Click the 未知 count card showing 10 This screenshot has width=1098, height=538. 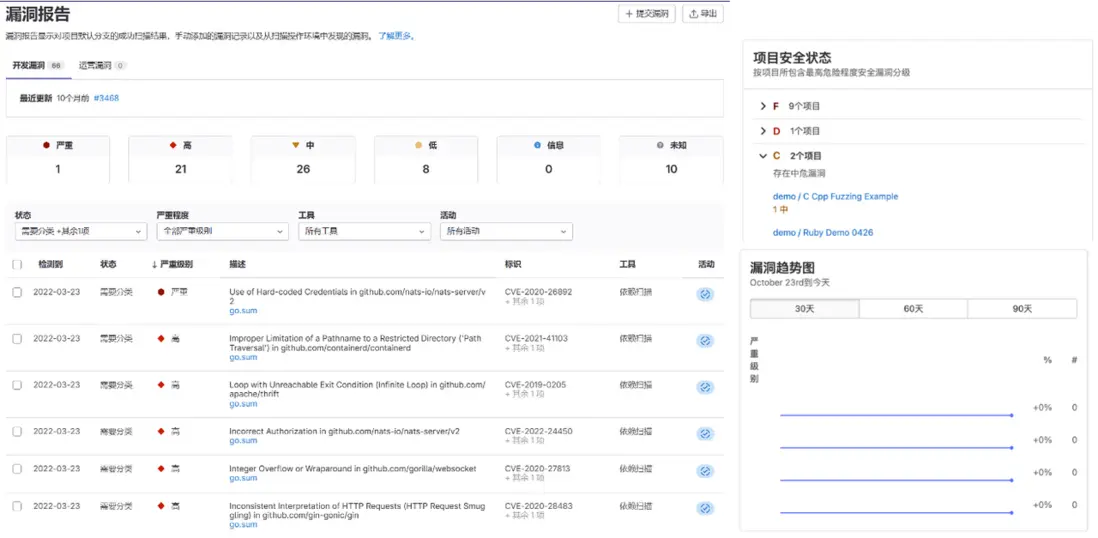(x=671, y=159)
